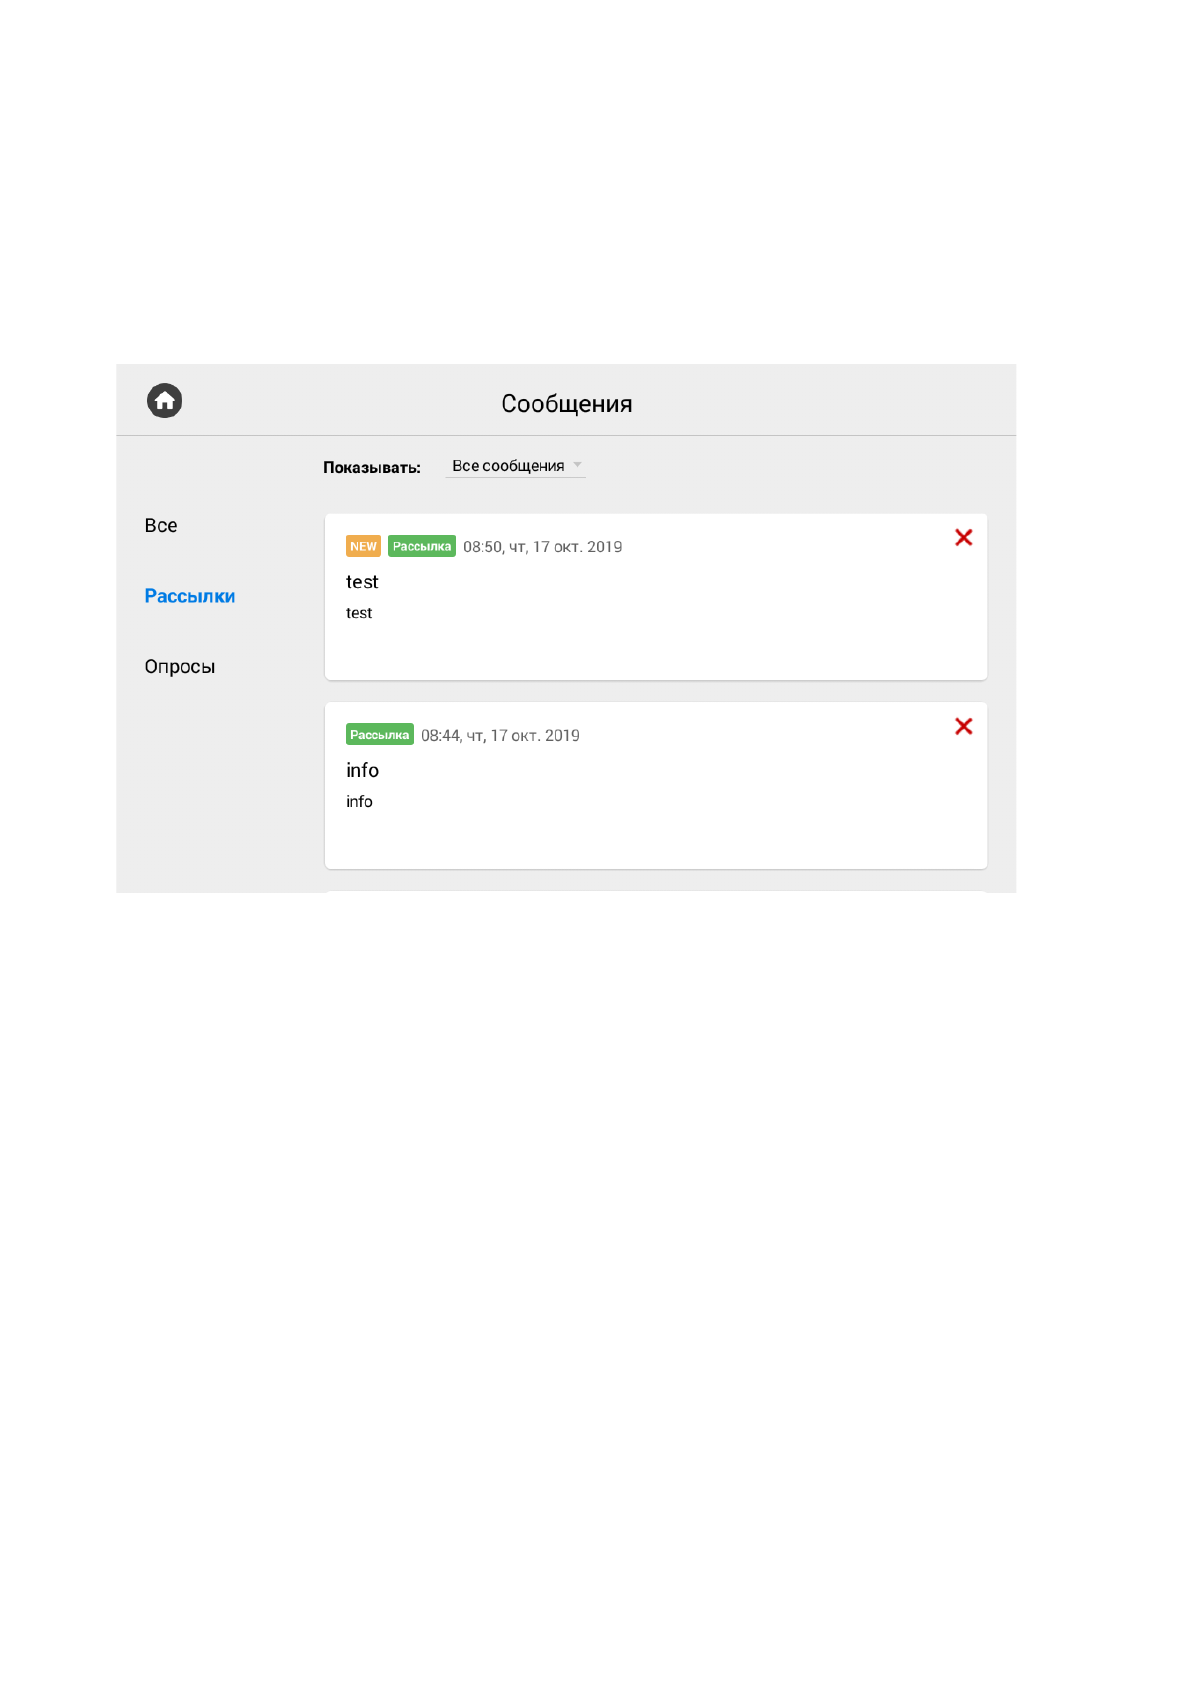Select the Рассылки section
Image resolution: width=1191 pixels, height=1684 pixels.
(x=190, y=596)
